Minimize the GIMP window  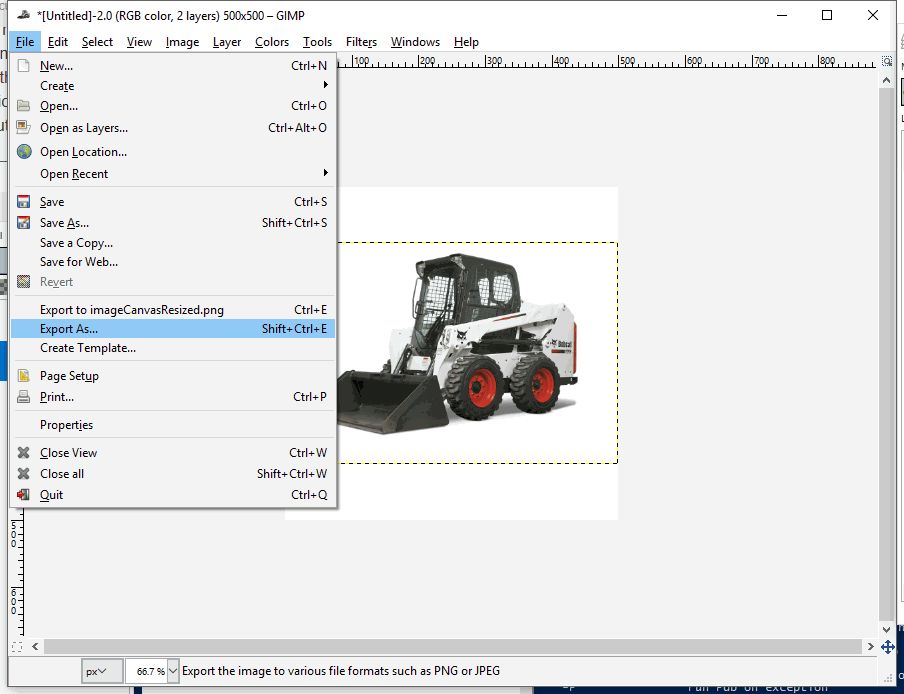tap(782, 16)
